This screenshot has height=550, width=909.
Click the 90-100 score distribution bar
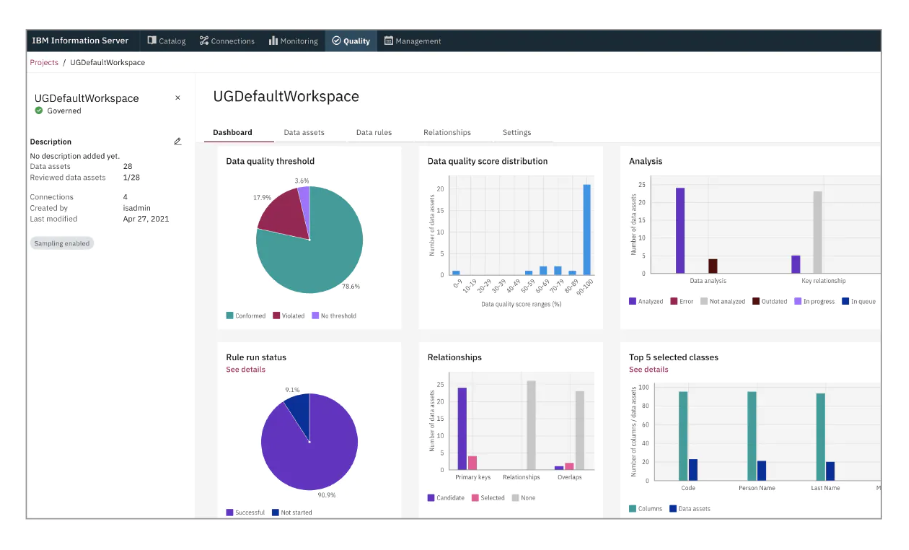coord(587,230)
